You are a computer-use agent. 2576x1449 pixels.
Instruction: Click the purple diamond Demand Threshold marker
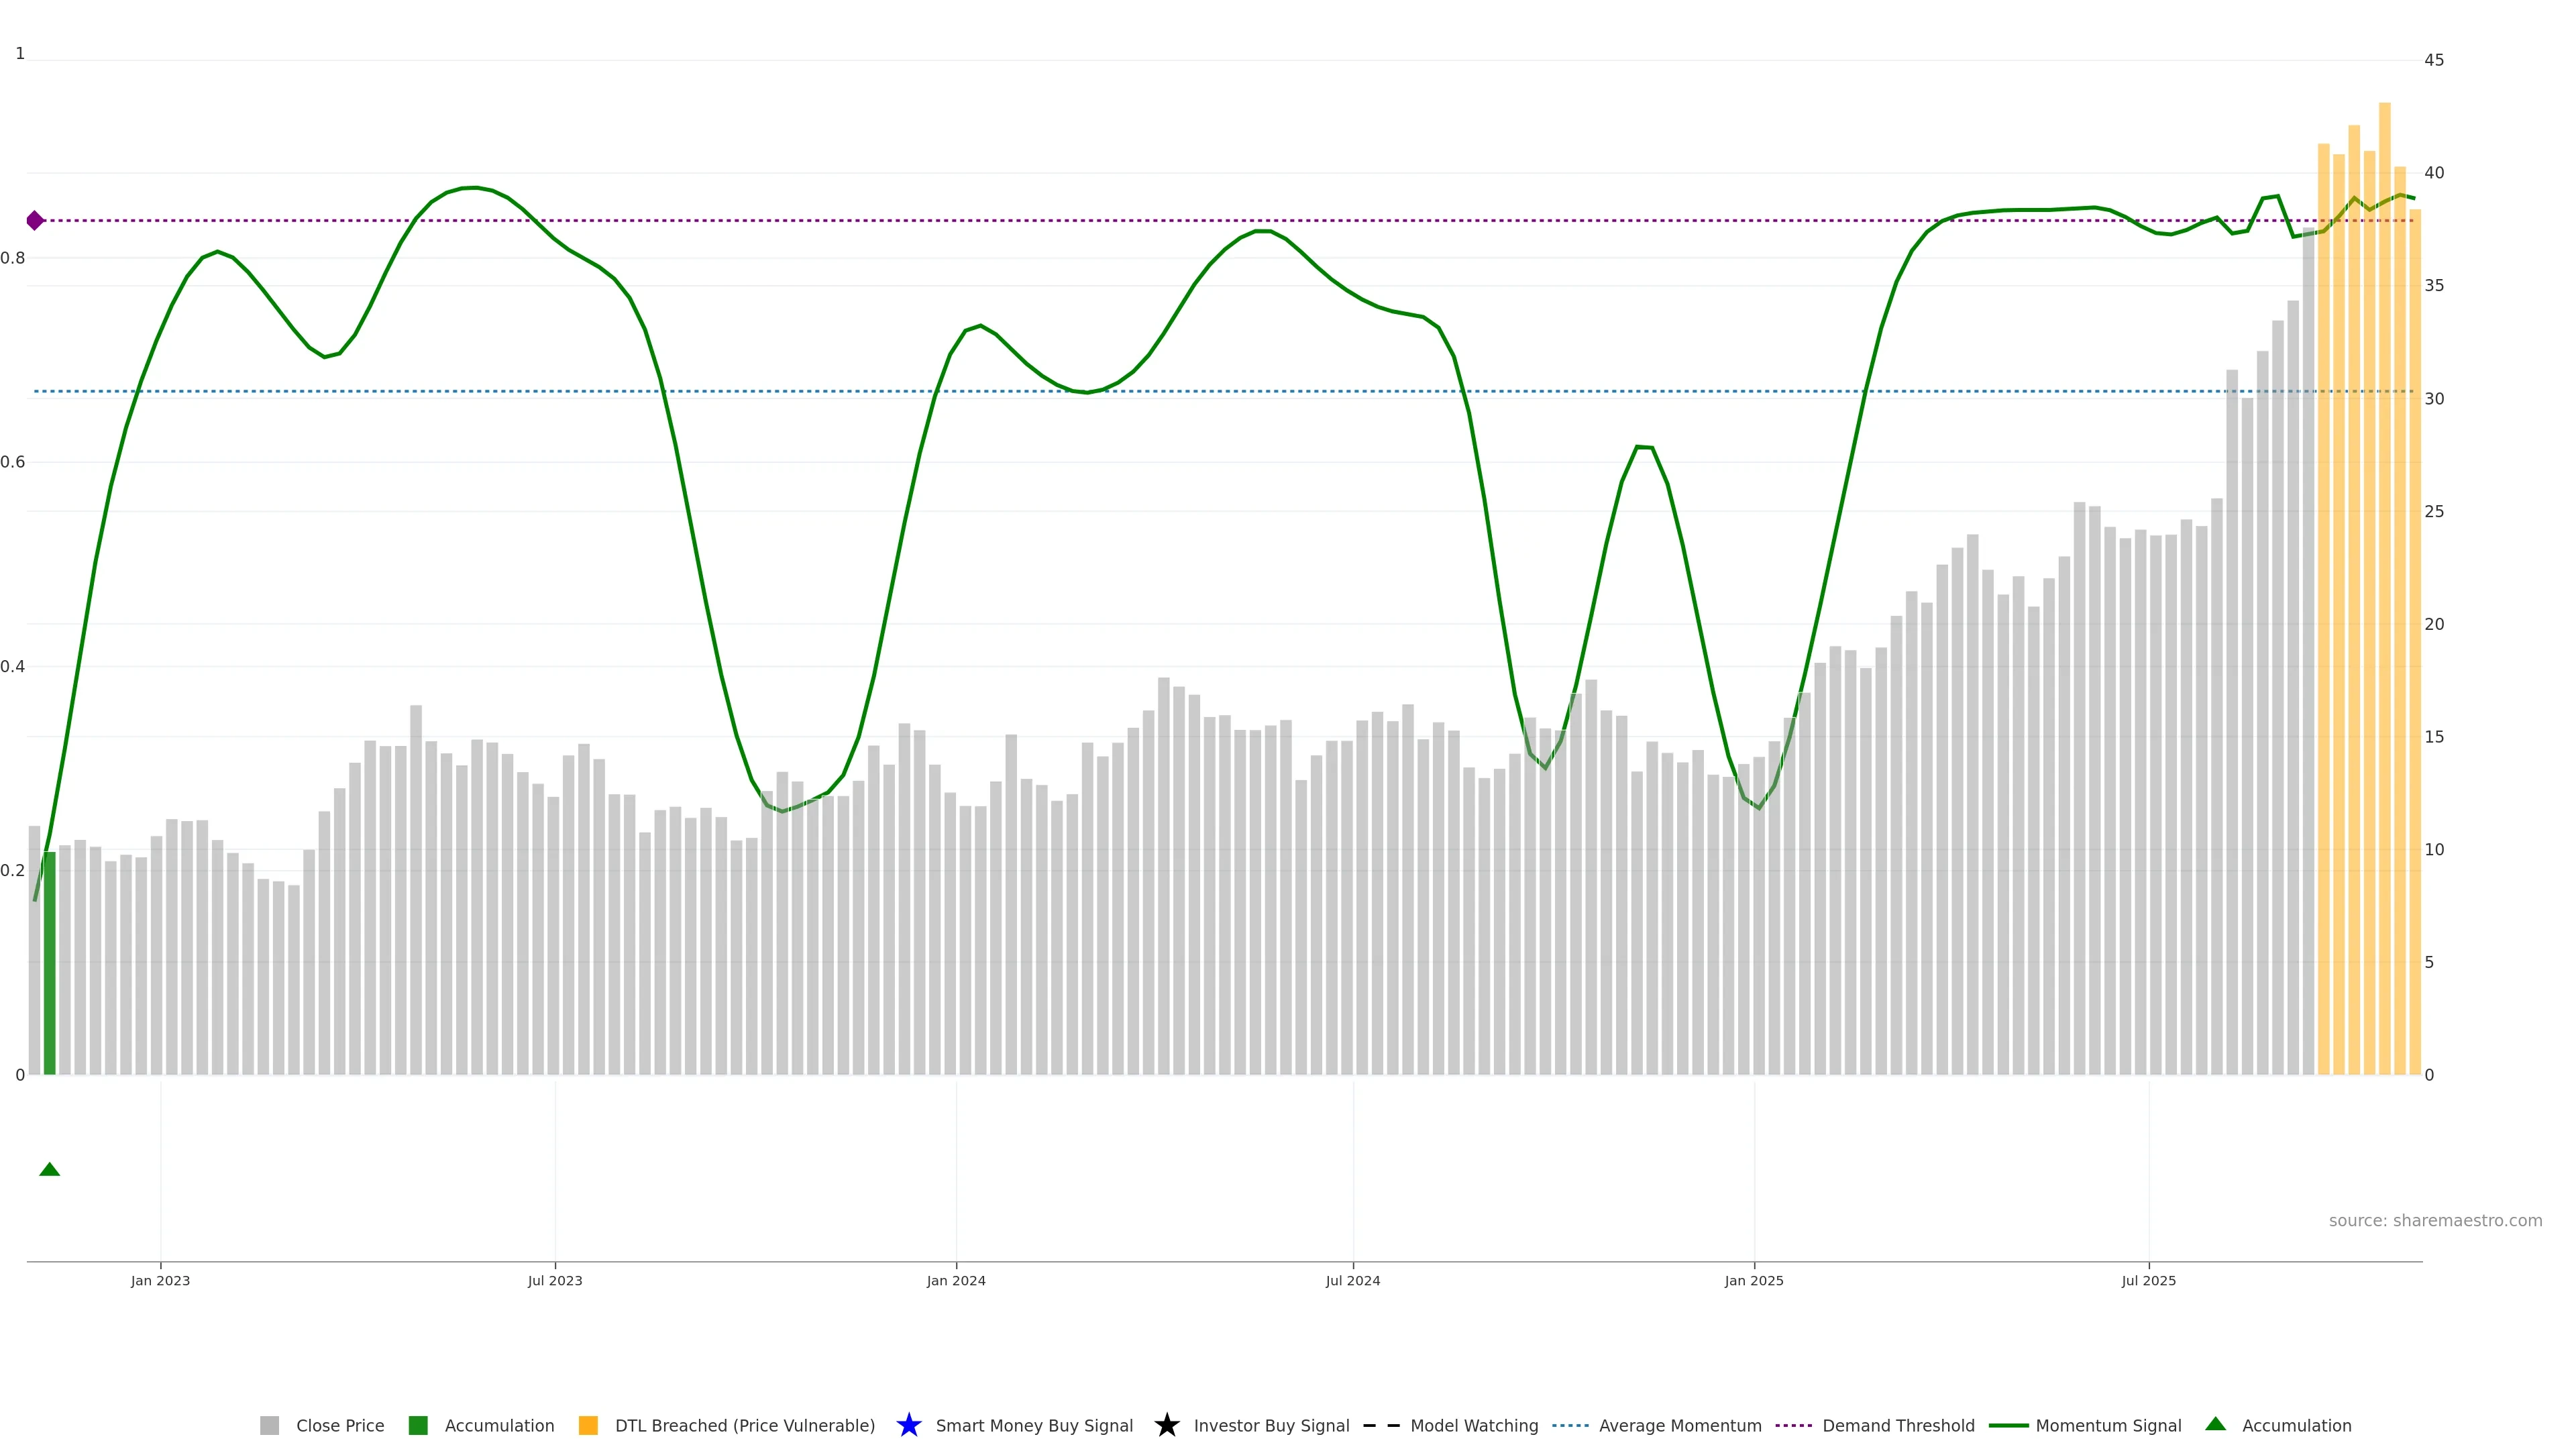(35, 220)
